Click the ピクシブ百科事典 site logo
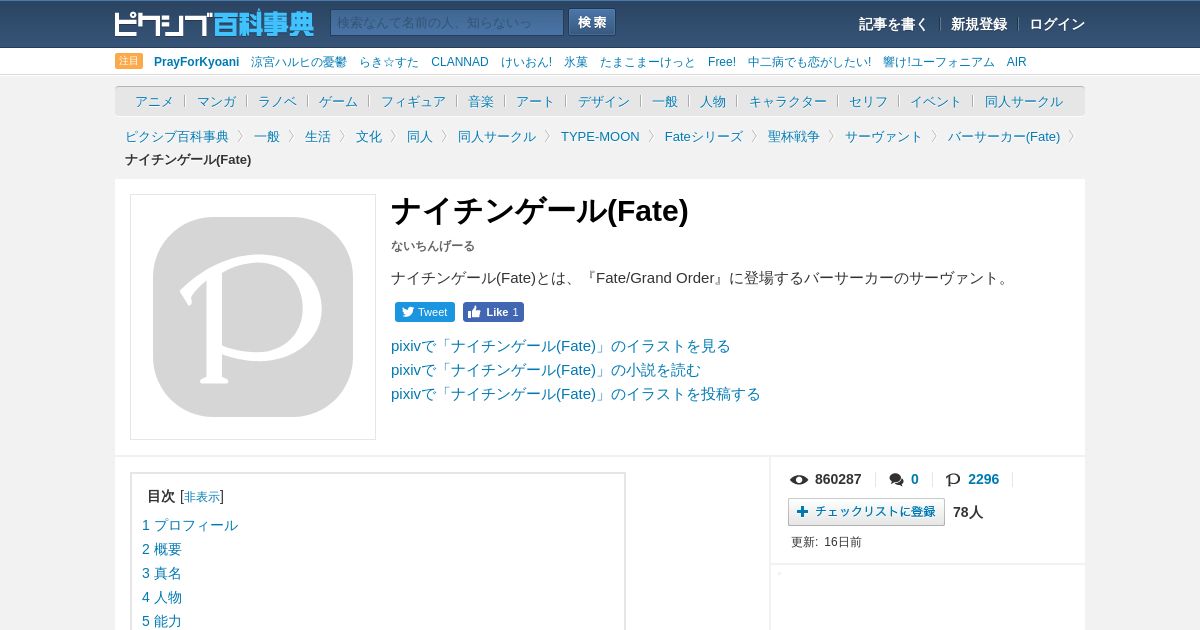 pyautogui.click(x=214, y=23)
